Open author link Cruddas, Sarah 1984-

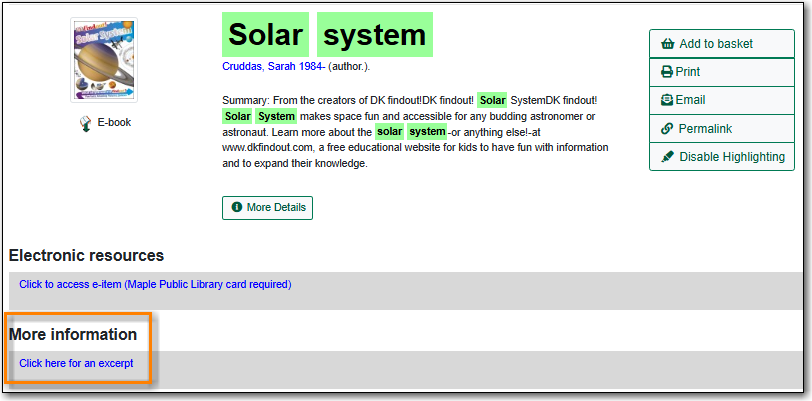coord(273,67)
